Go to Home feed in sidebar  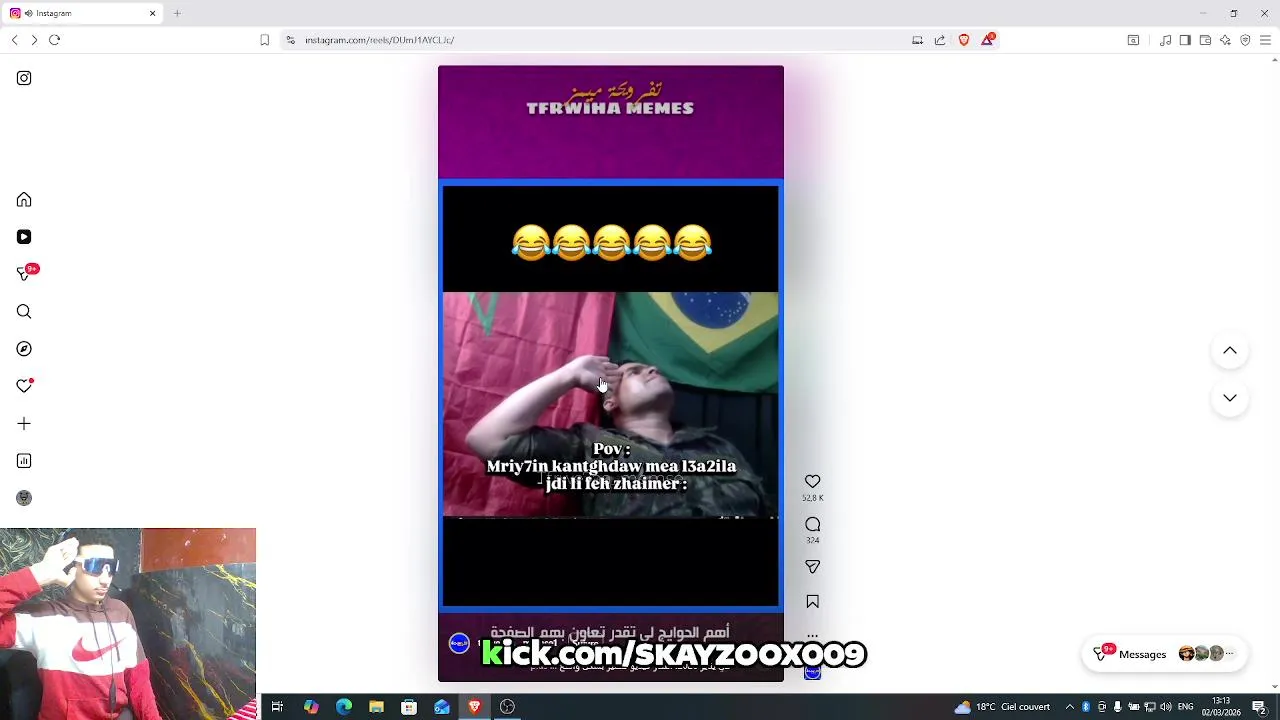click(x=24, y=200)
